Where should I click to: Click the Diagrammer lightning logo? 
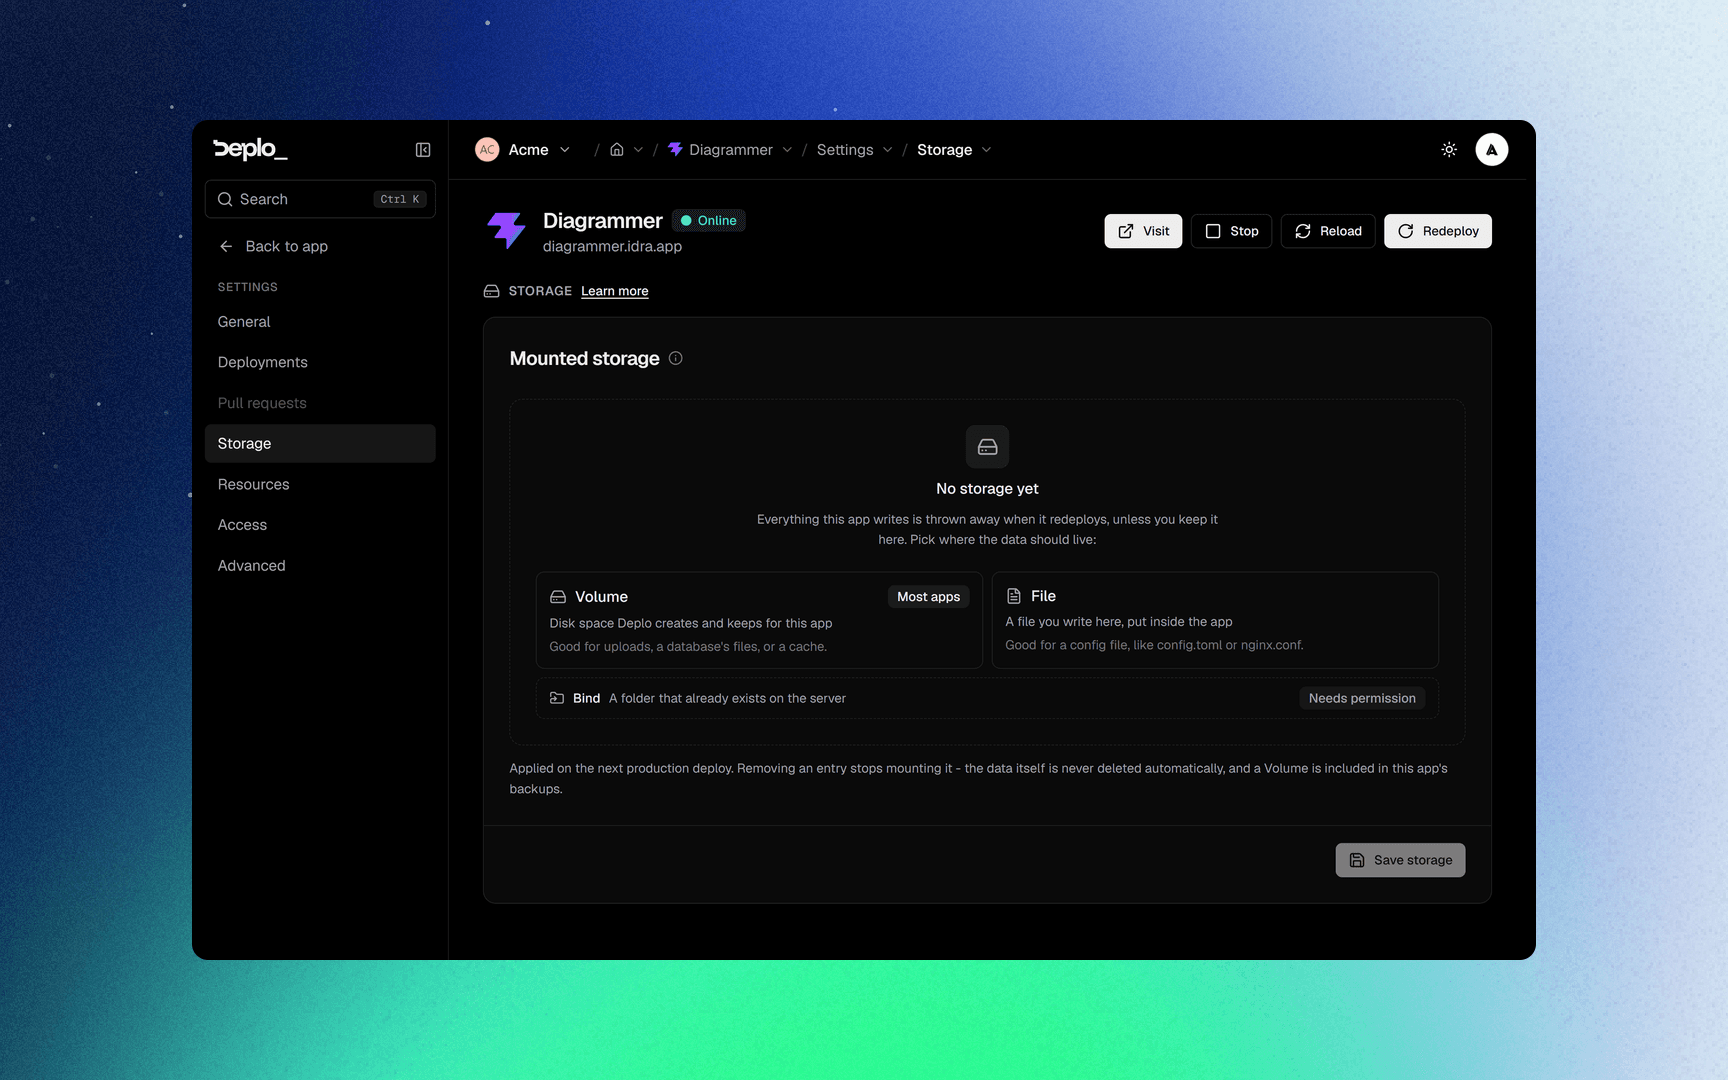tap(506, 231)
